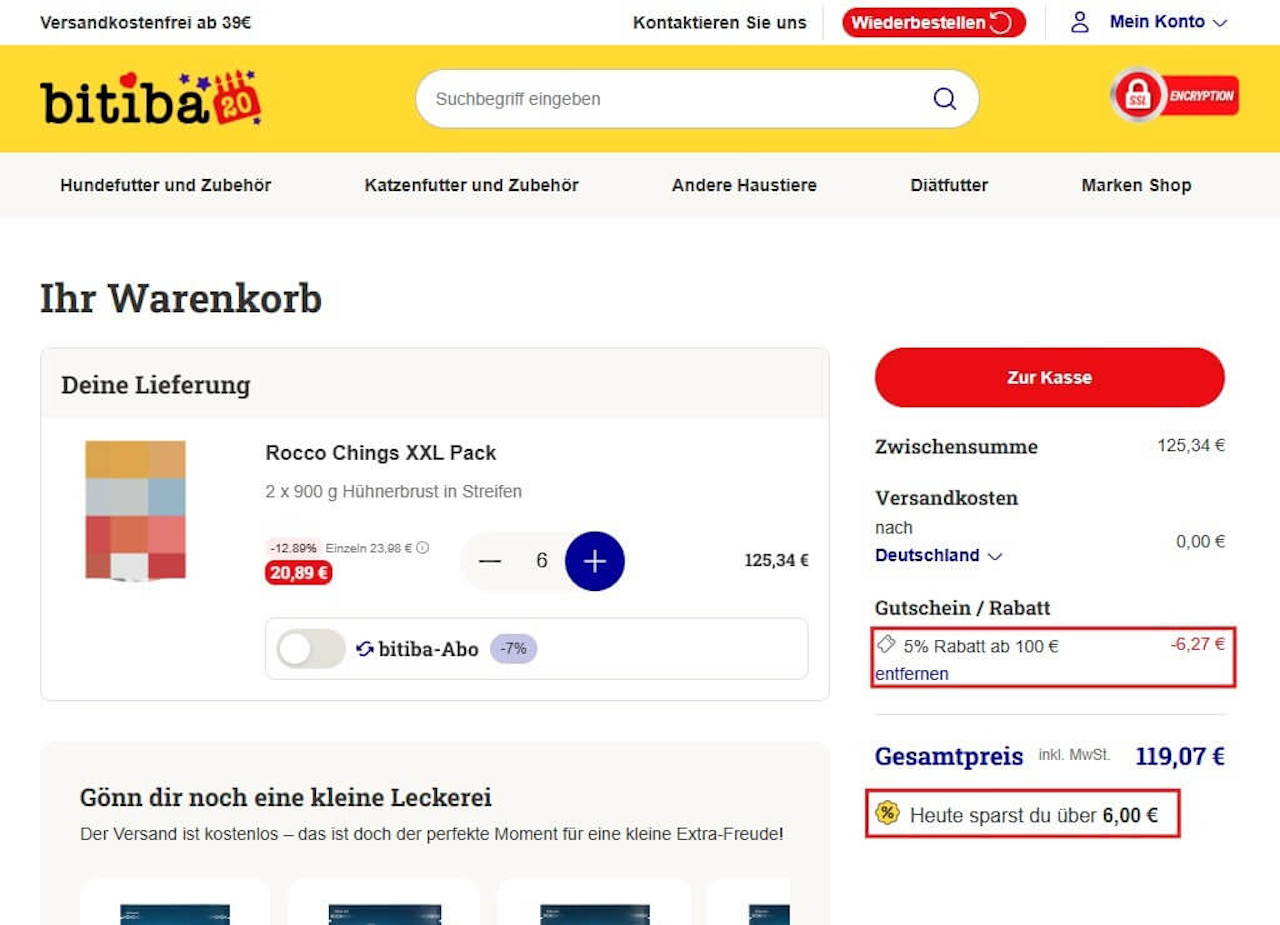Open Andere Haustiere menu
Viewport: 1280px width, 925px height.
pos(744,185)
